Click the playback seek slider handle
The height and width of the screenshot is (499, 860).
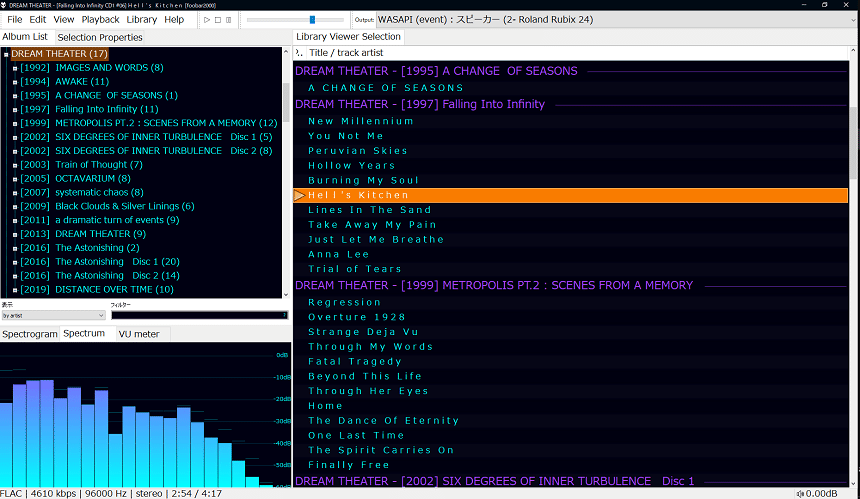coord(312,20)
